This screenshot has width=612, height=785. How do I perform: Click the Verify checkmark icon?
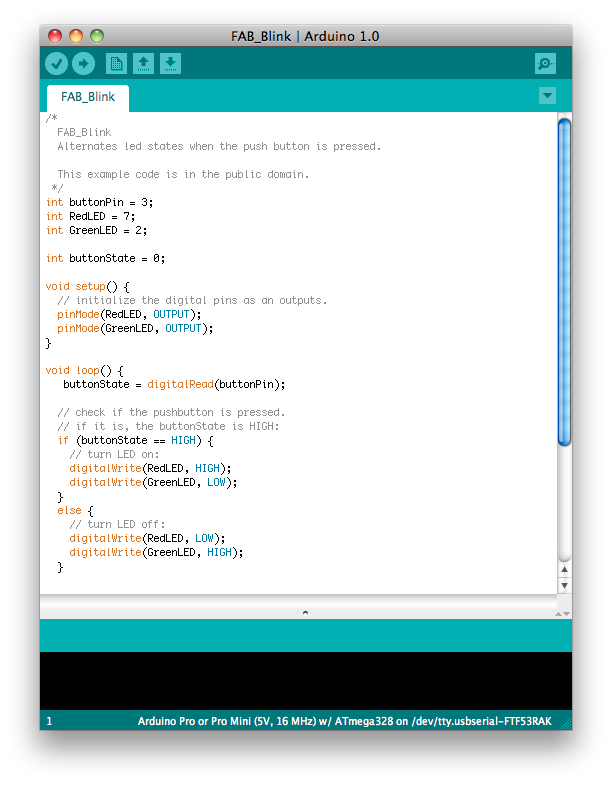click(56, 64)
